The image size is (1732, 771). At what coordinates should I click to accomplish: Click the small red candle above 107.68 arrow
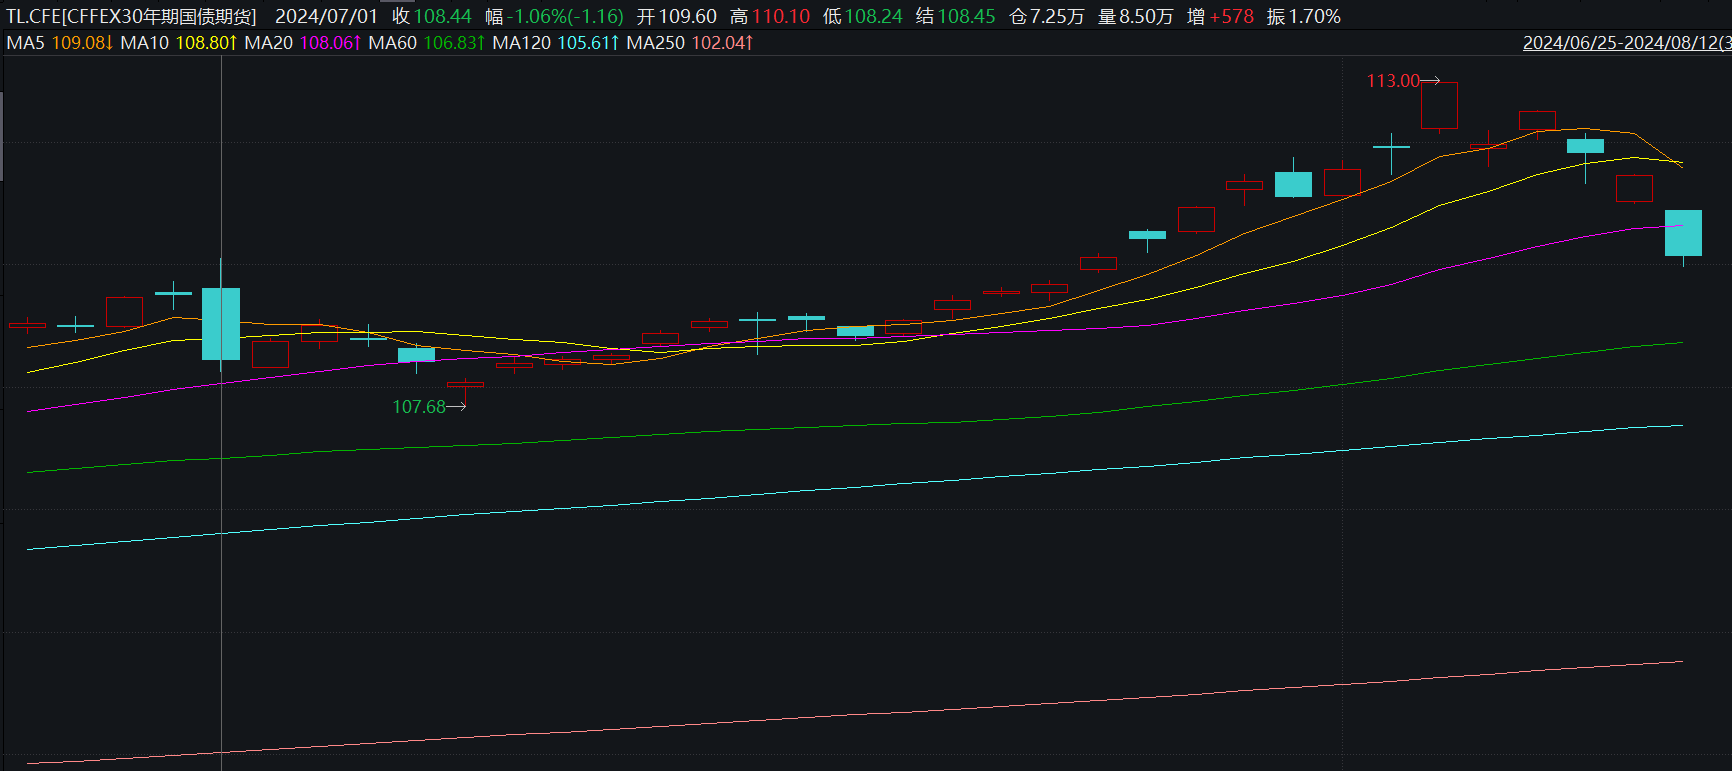(465, 384)
